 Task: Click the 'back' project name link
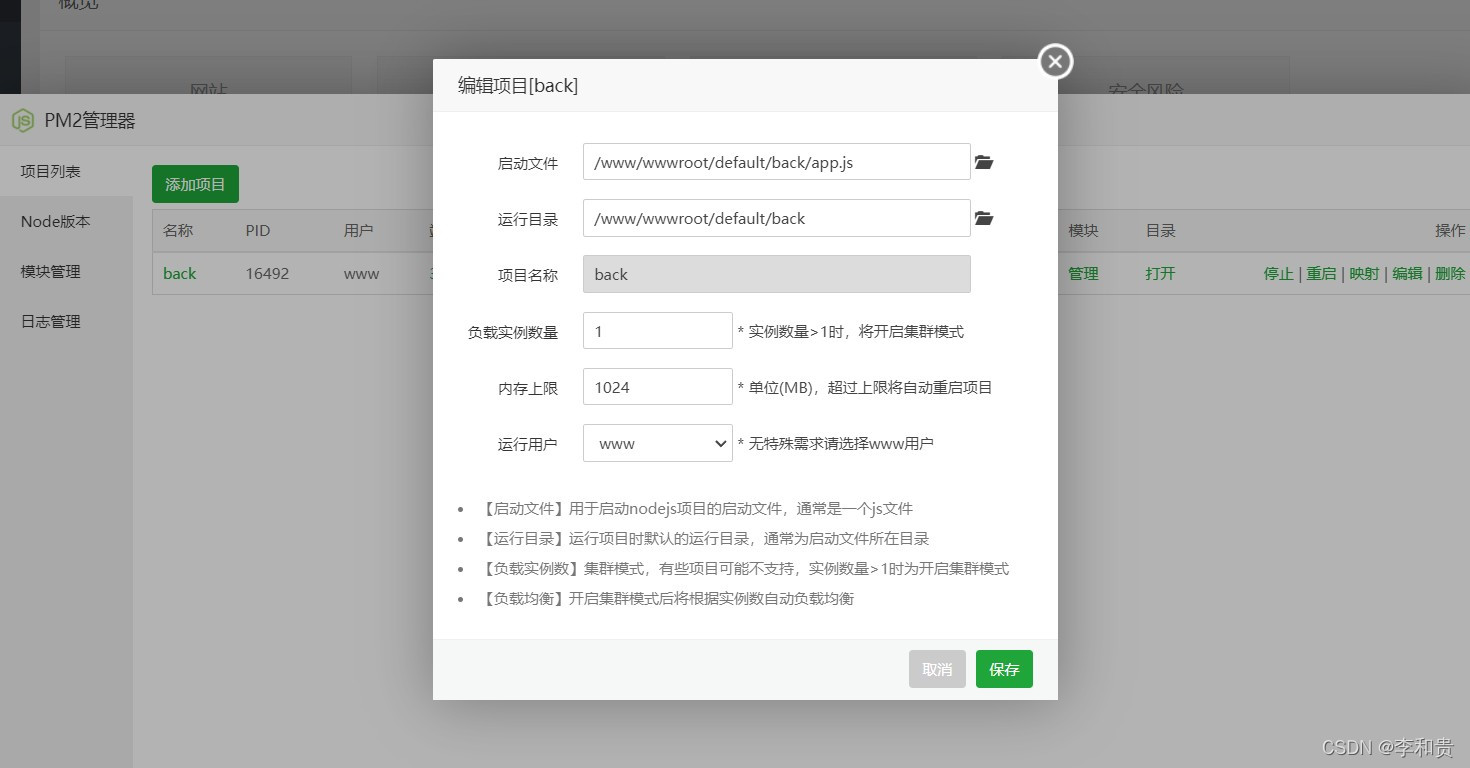(180, 273)
